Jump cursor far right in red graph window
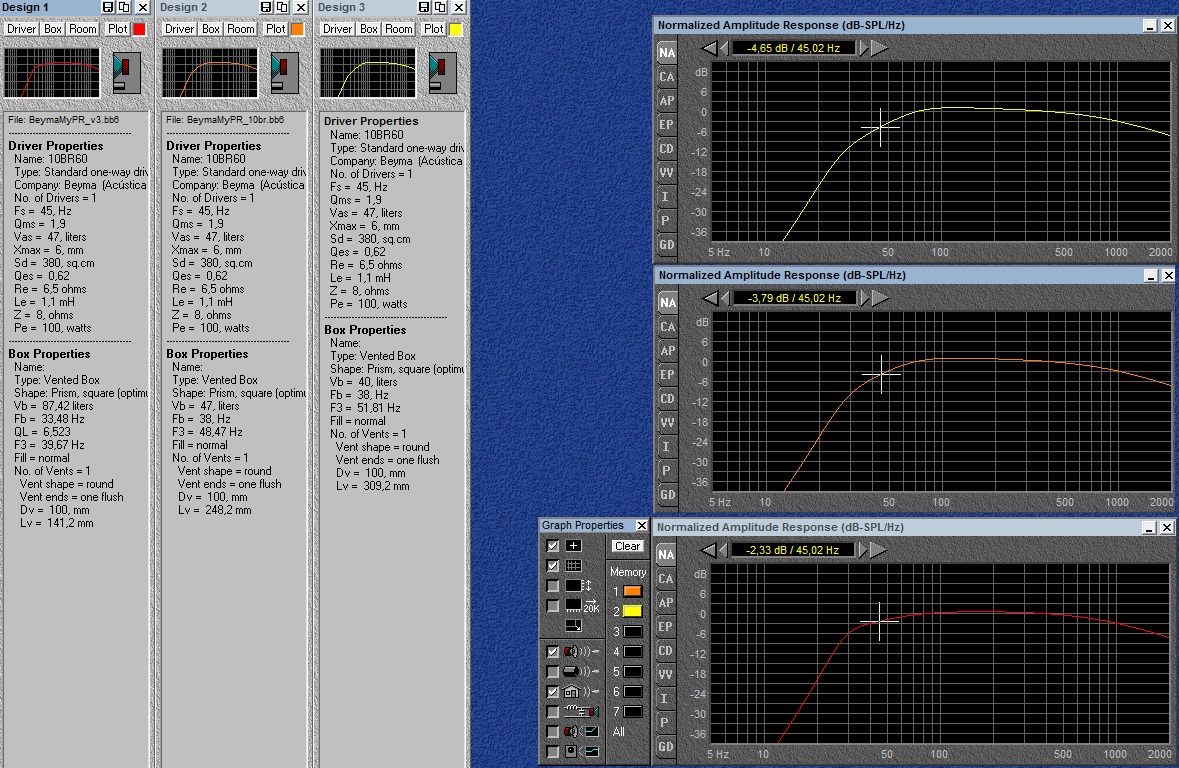 [x=877, y=551]
